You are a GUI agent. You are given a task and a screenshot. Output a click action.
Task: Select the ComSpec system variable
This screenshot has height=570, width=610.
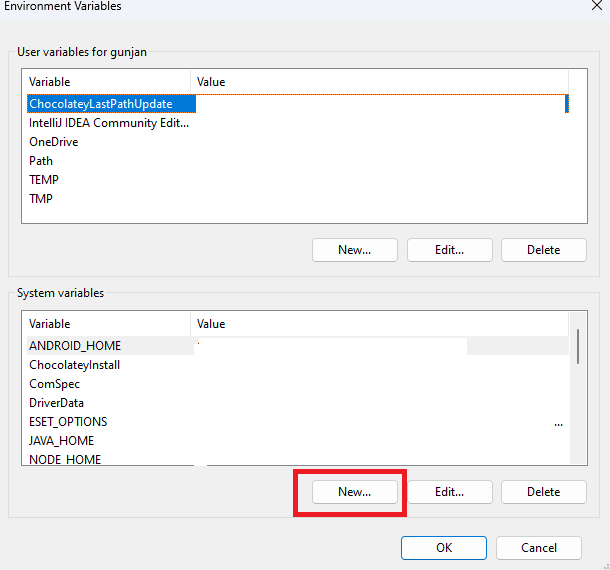[x=298, y=384]
